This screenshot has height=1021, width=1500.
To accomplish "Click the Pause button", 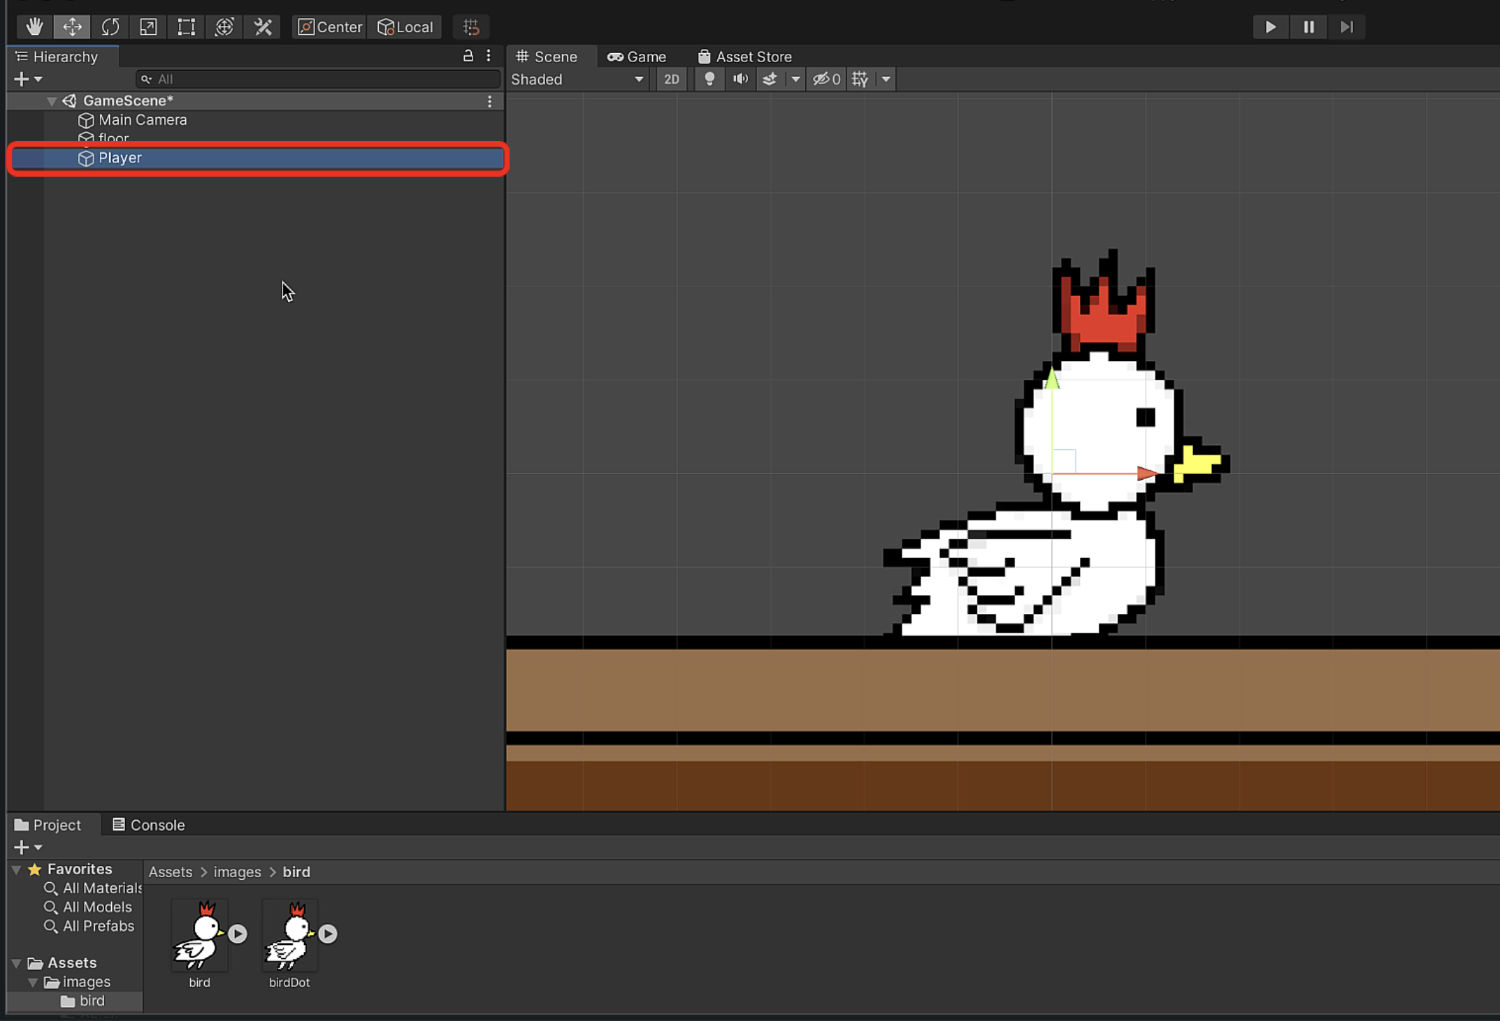I will [1308, 27].
